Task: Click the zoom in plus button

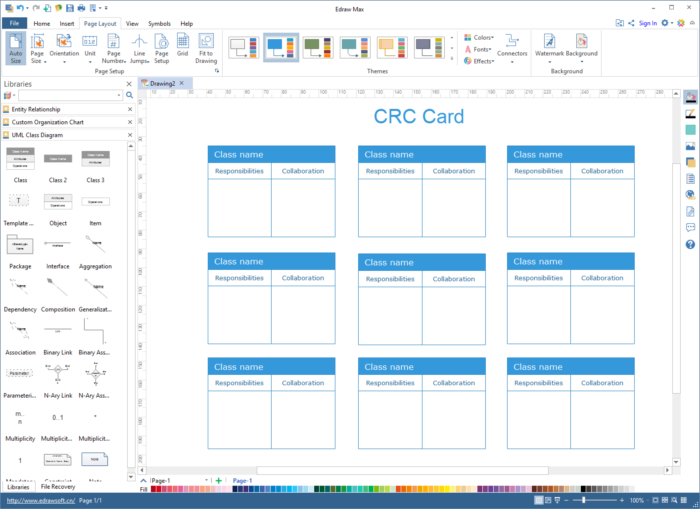Action: (x=622, y=500)
